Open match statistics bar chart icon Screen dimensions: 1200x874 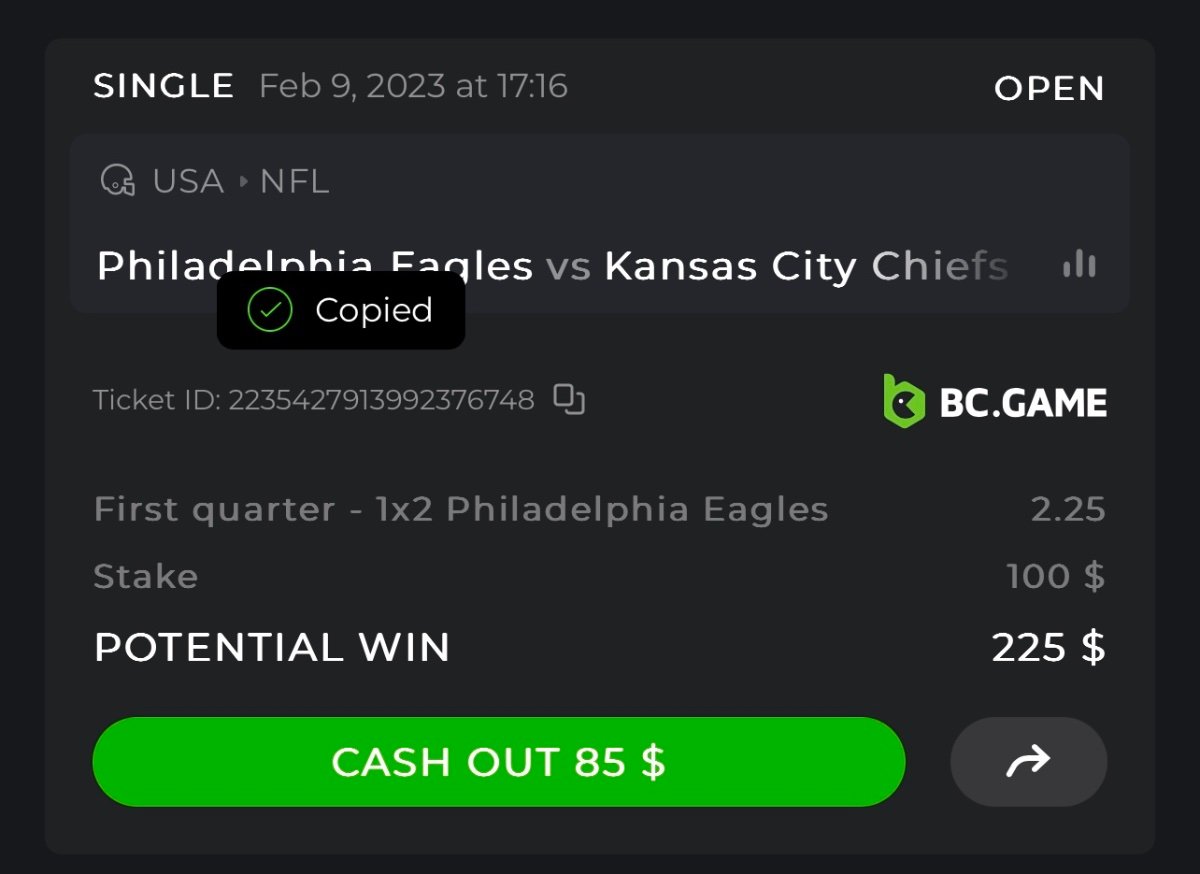[x=1079, y=265]
